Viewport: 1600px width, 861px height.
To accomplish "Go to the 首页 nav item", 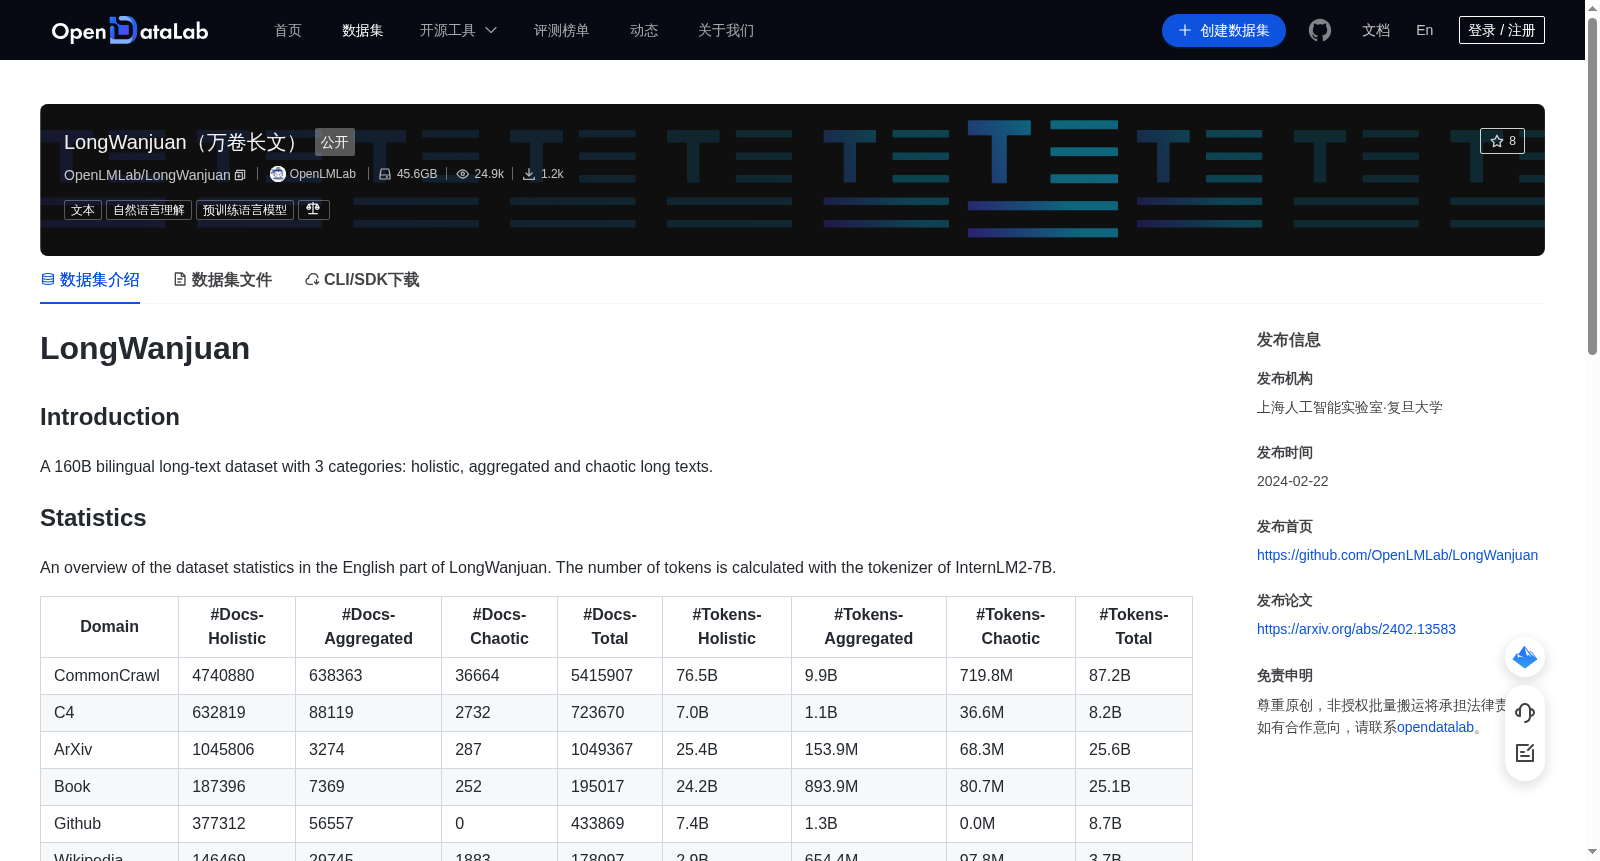I will click(288, 30).
